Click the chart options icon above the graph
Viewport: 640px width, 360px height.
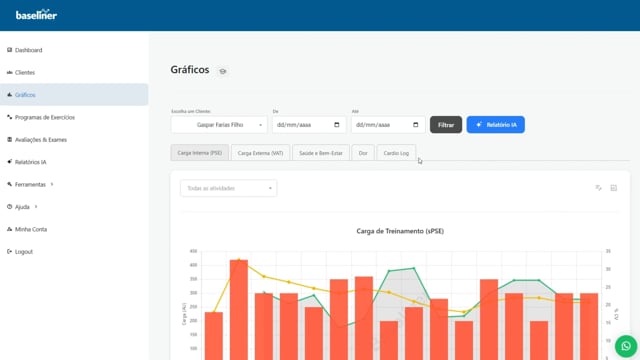(598, 188)
